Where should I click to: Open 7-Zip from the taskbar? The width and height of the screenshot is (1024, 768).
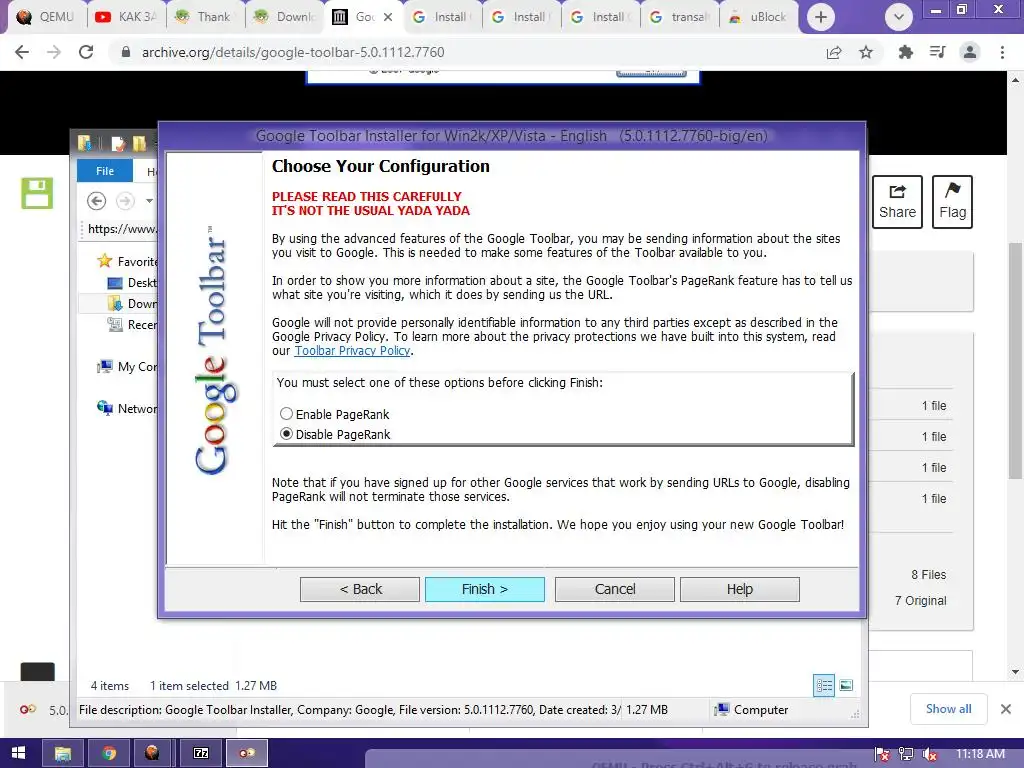coord(200,754)
